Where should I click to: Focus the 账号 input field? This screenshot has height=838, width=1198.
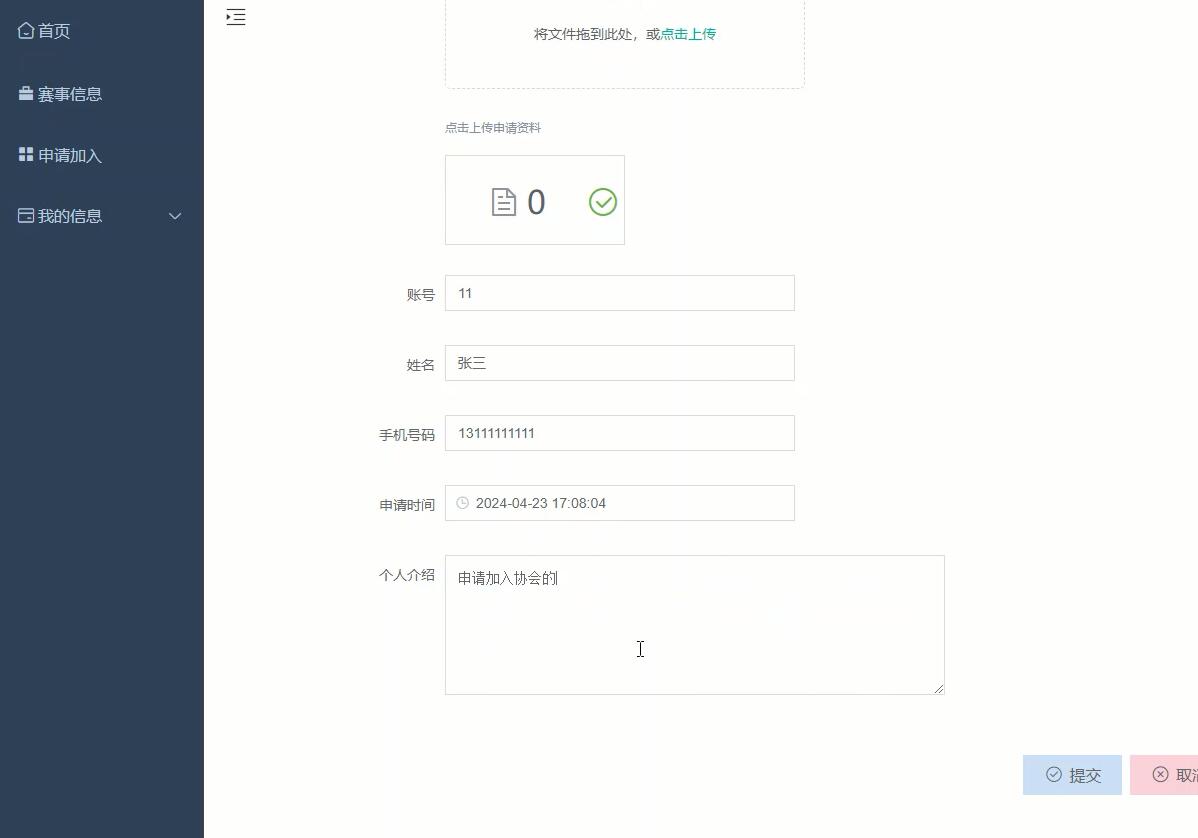620,293
